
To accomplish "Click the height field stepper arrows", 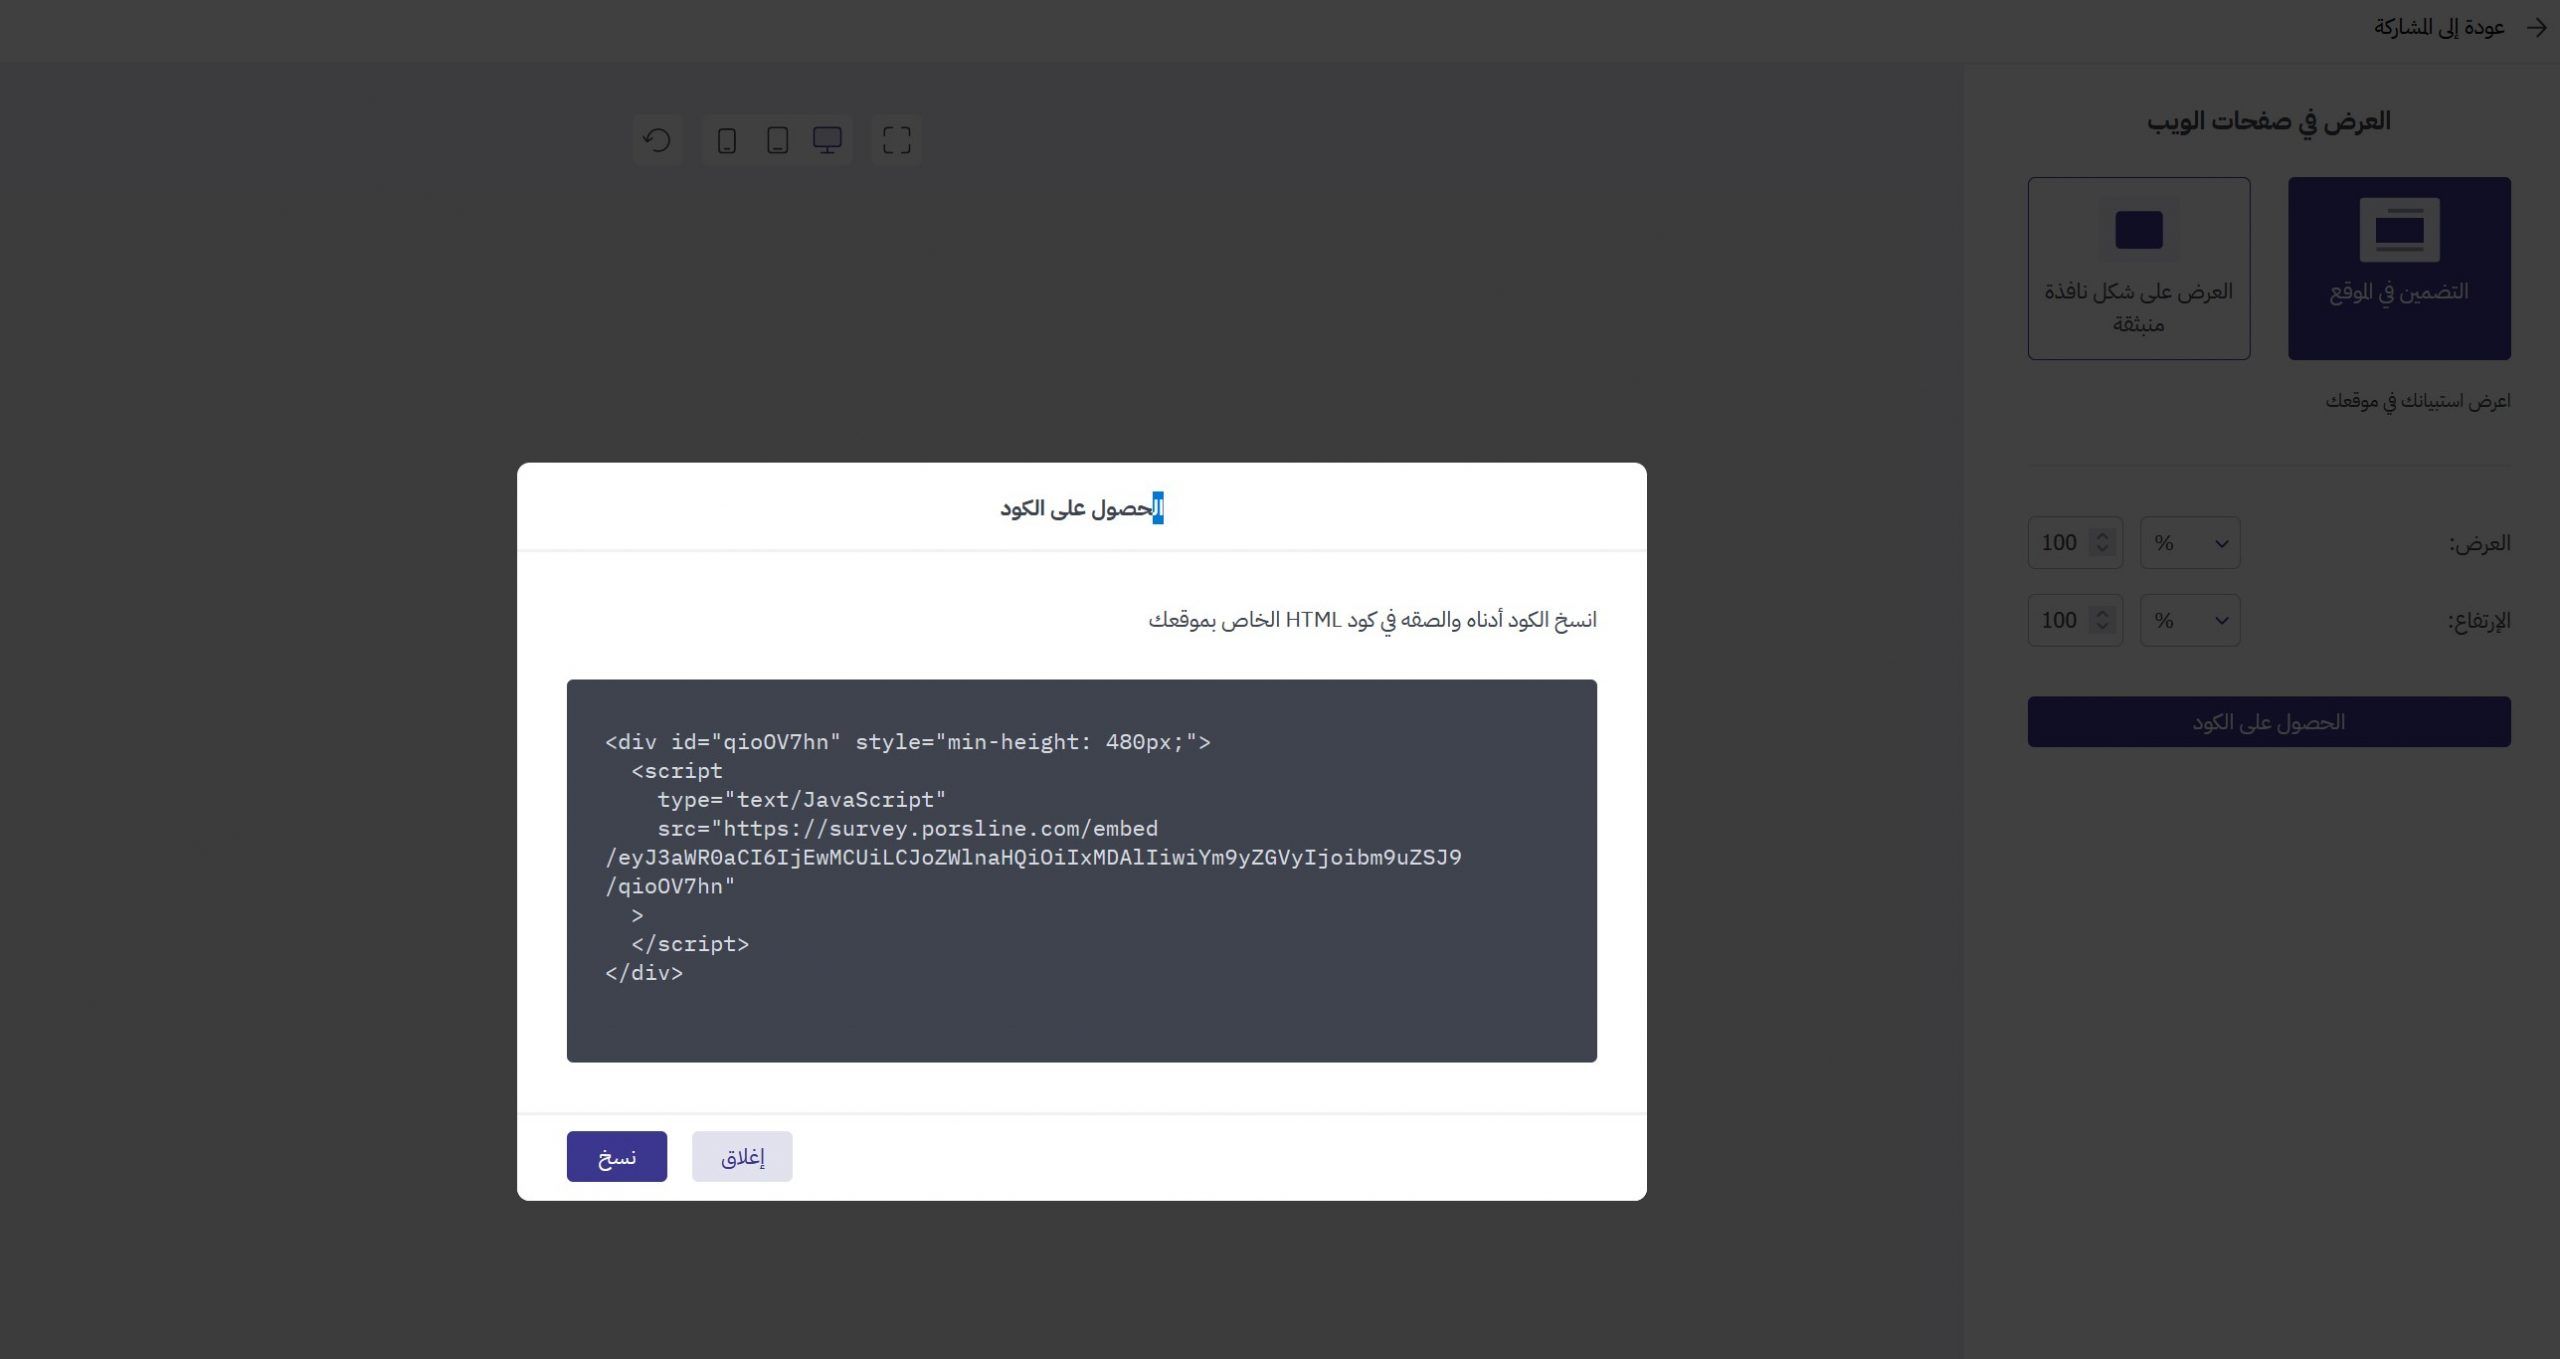I will pos(2102,621).
